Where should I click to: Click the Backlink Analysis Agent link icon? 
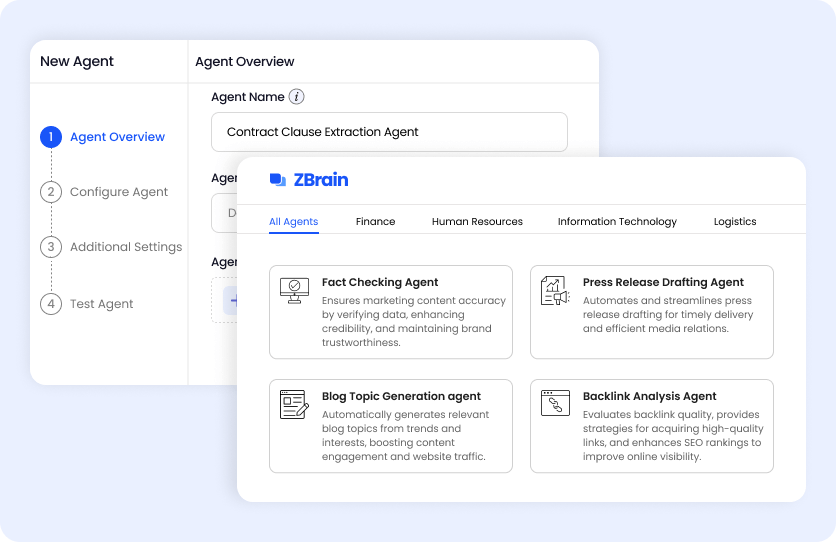pyautogui.click(x=555, y=403)
